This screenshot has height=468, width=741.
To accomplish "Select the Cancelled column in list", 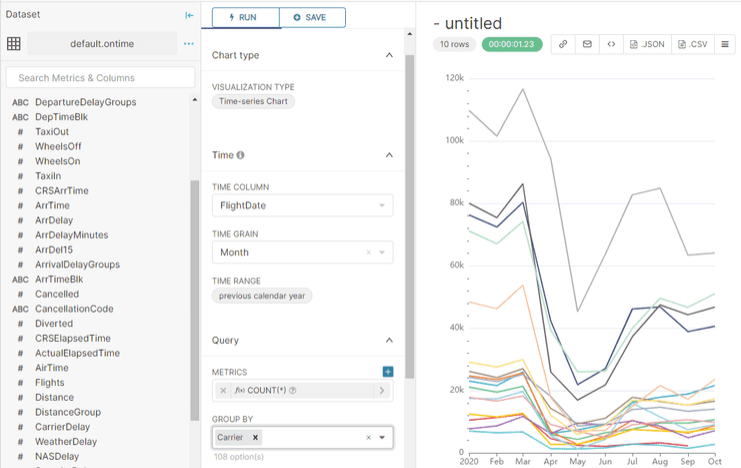I will tap(57, 294).
